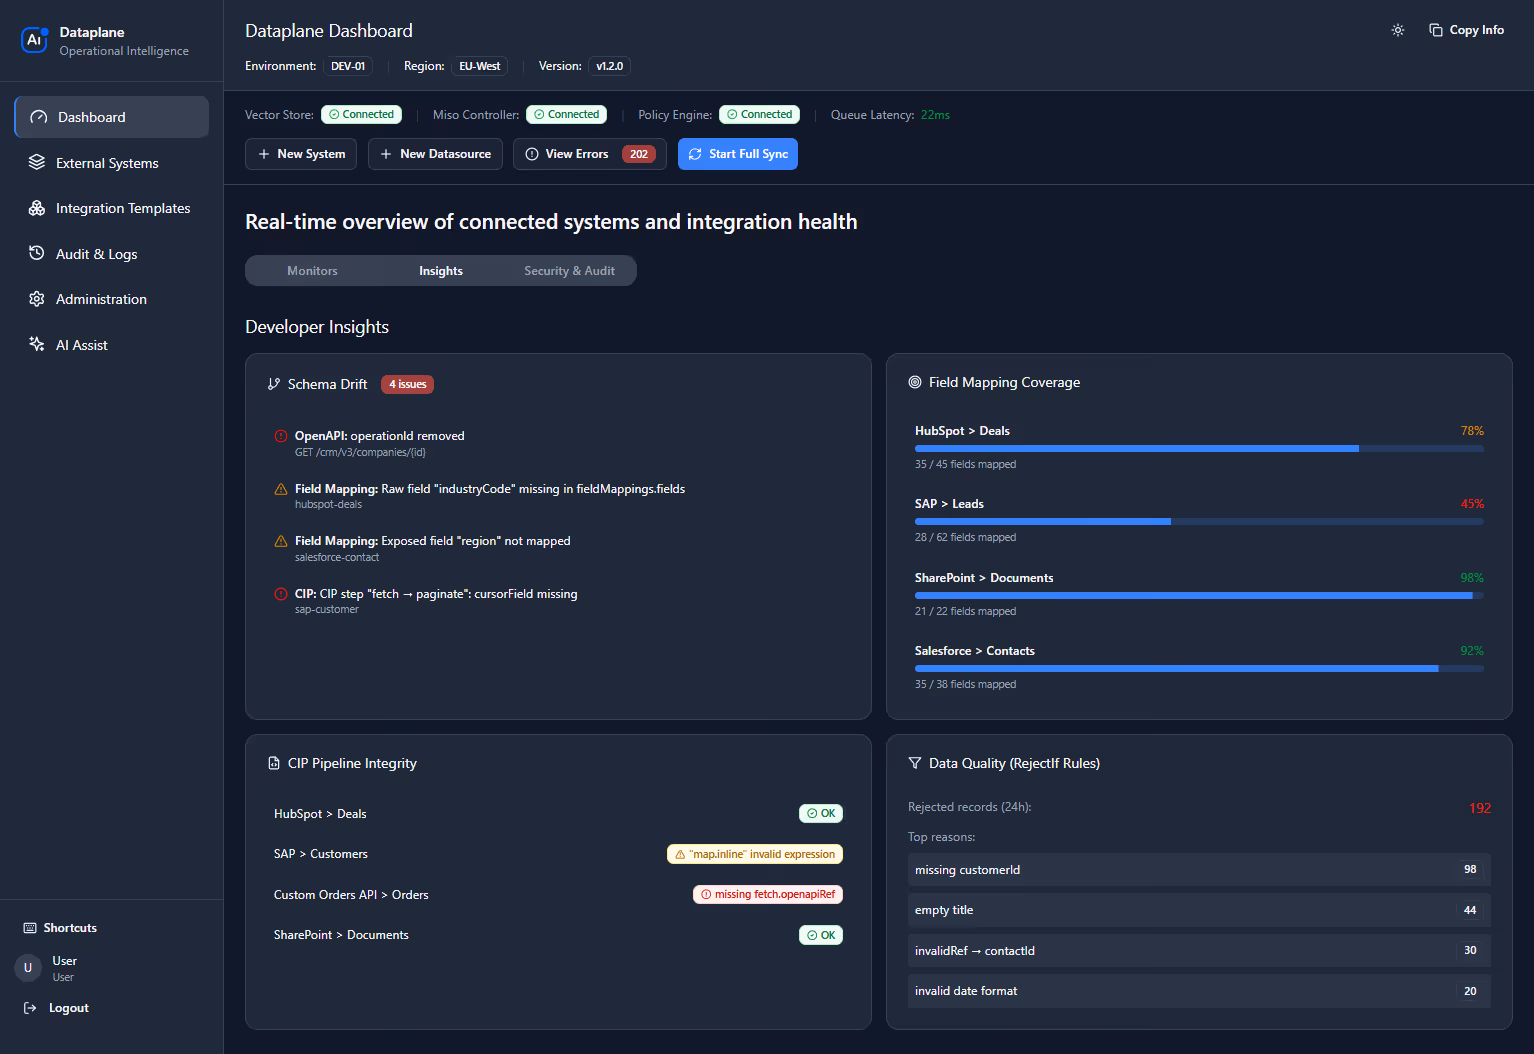Open the OpenAPI operationId removed issue
The image size is (1534, 1054).
[x=558, y=443]
